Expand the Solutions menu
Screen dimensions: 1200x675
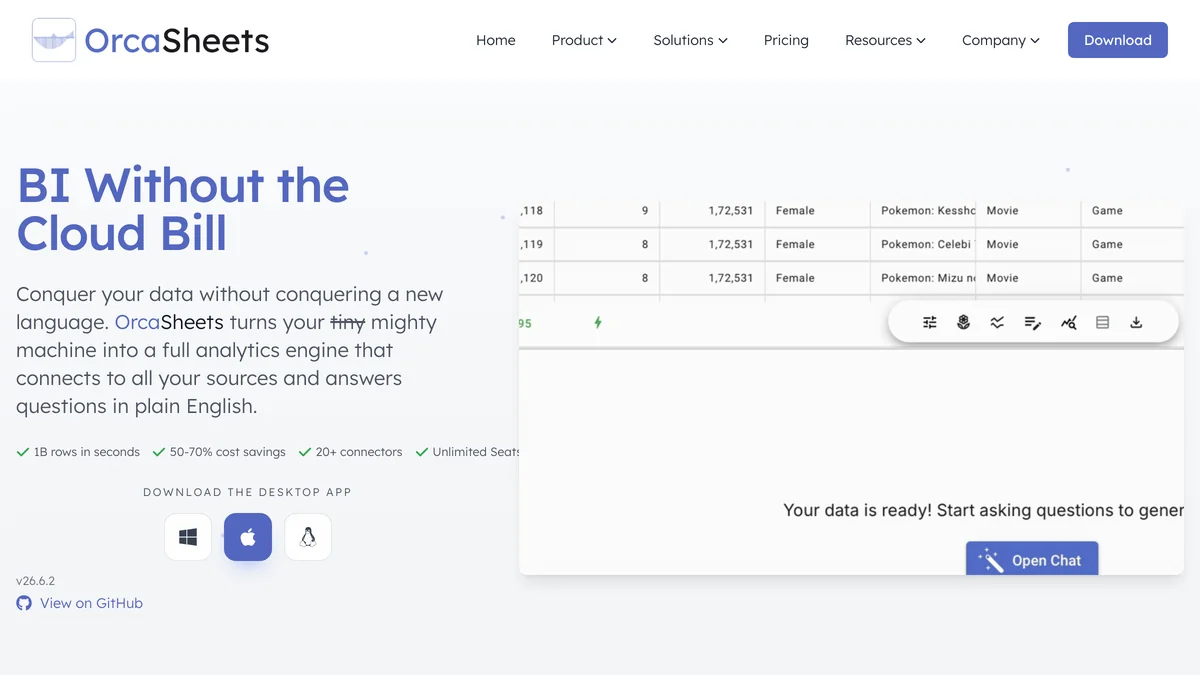(690, 40)
